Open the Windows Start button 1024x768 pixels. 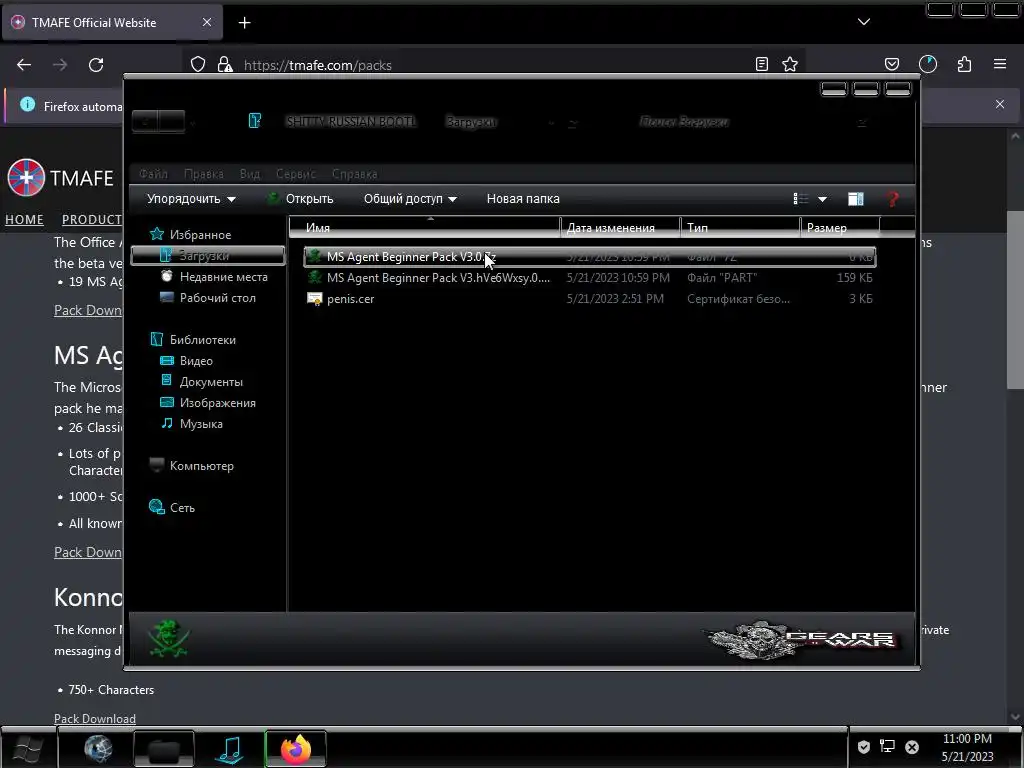[26, 748]
